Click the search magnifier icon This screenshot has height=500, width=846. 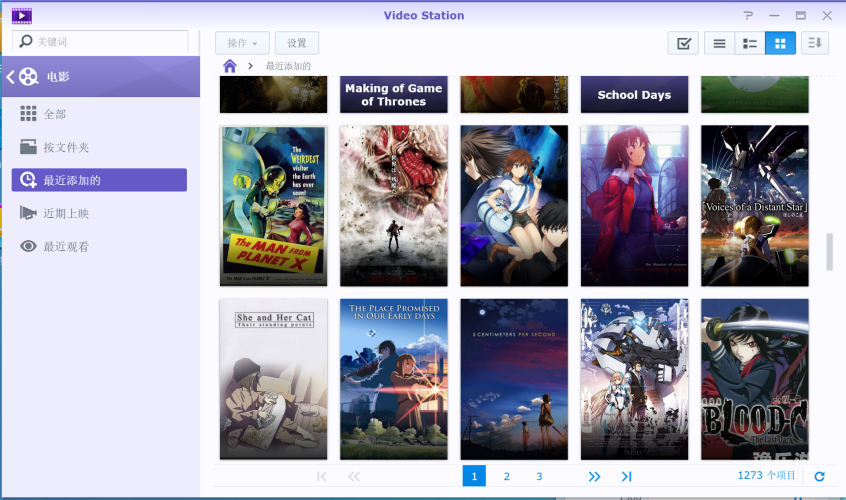[x=25, y=41]
